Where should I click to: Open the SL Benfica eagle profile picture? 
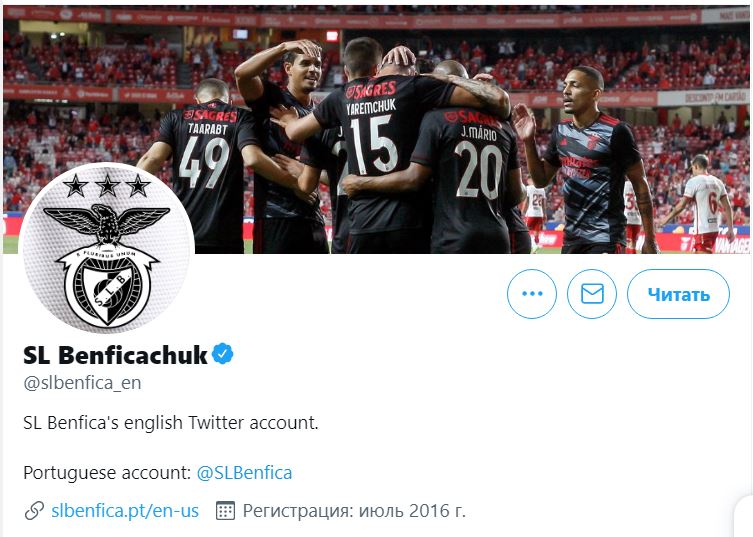pyautogui.click(x=106, y=248)
